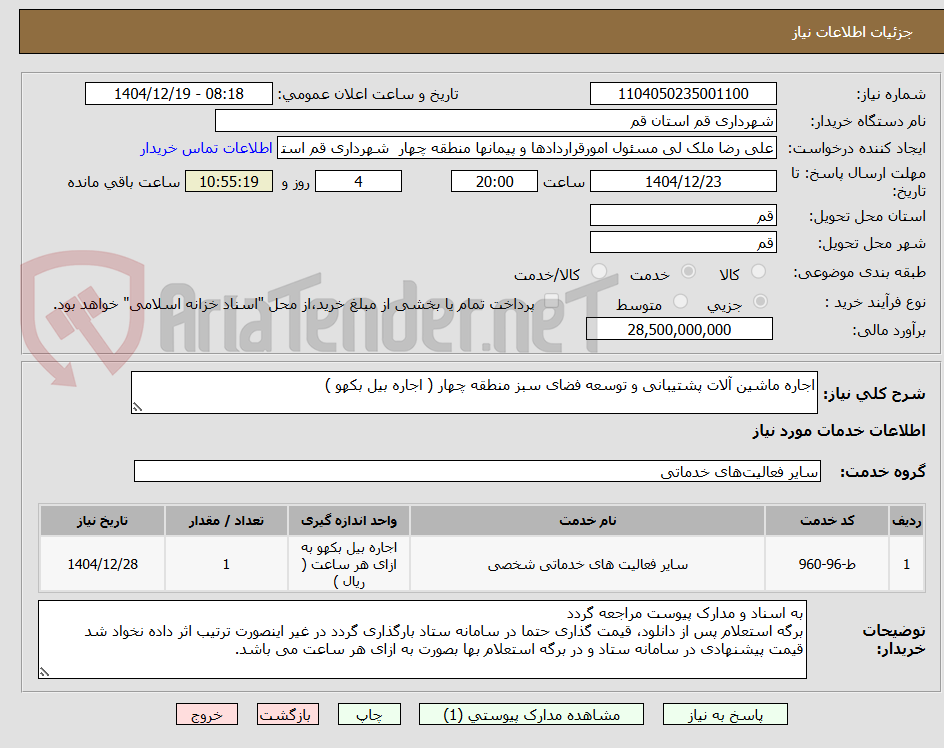This screenshot has height=748, width=944.
Task: Click the announcement date field 1404/12/19 - 08:18
Action: tap(179, 94)
